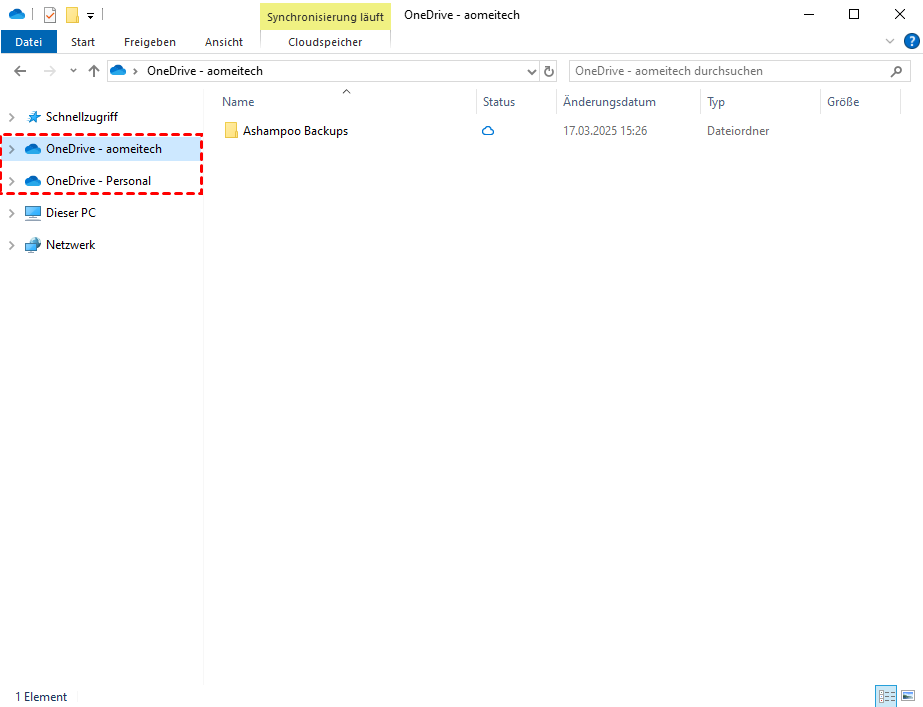Open the address bar history dropdown

(x=532, y=71)
